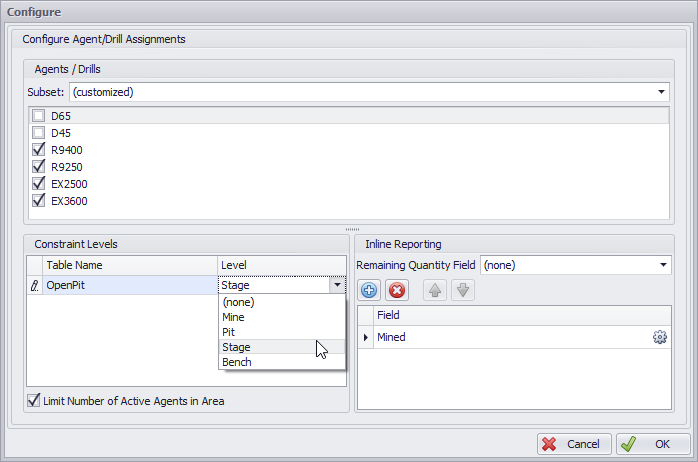Screen dimensions: 698x462
Task: Choose Pit from the Level list
Action: [x=282, y=332]
